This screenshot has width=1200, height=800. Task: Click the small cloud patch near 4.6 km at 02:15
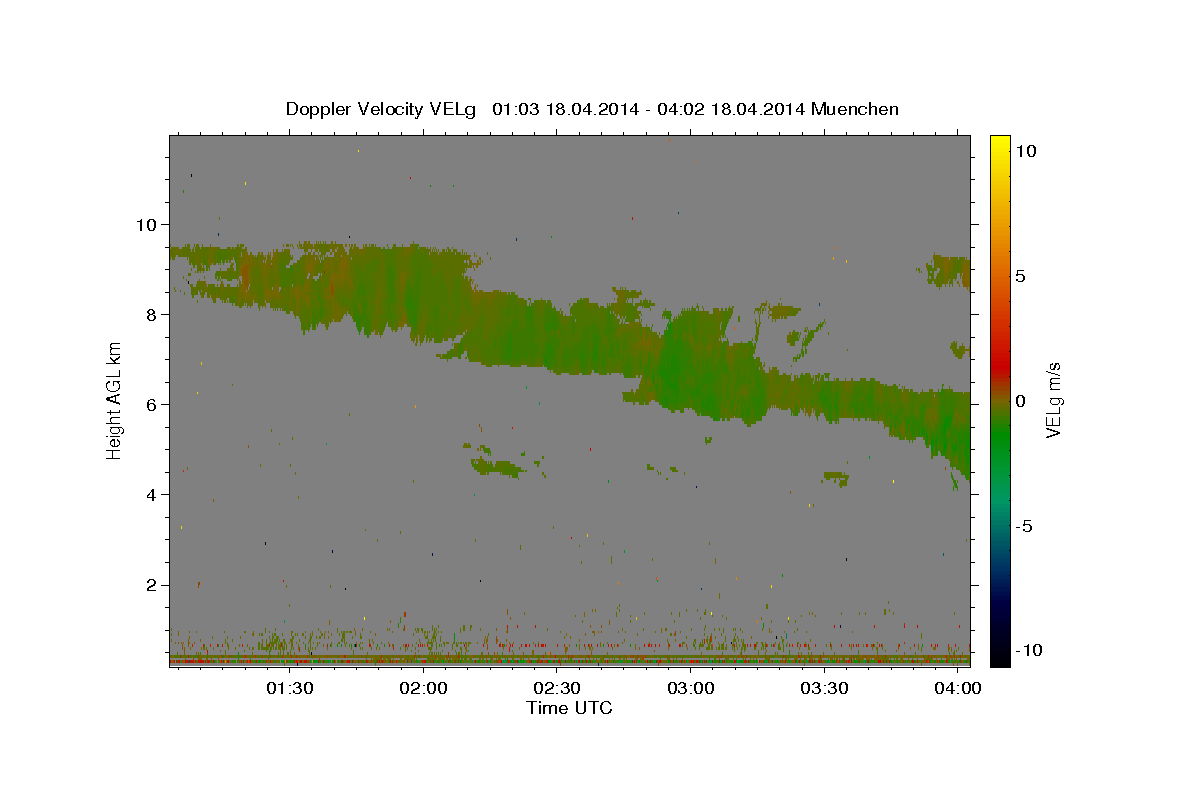[x=497, y=465]
